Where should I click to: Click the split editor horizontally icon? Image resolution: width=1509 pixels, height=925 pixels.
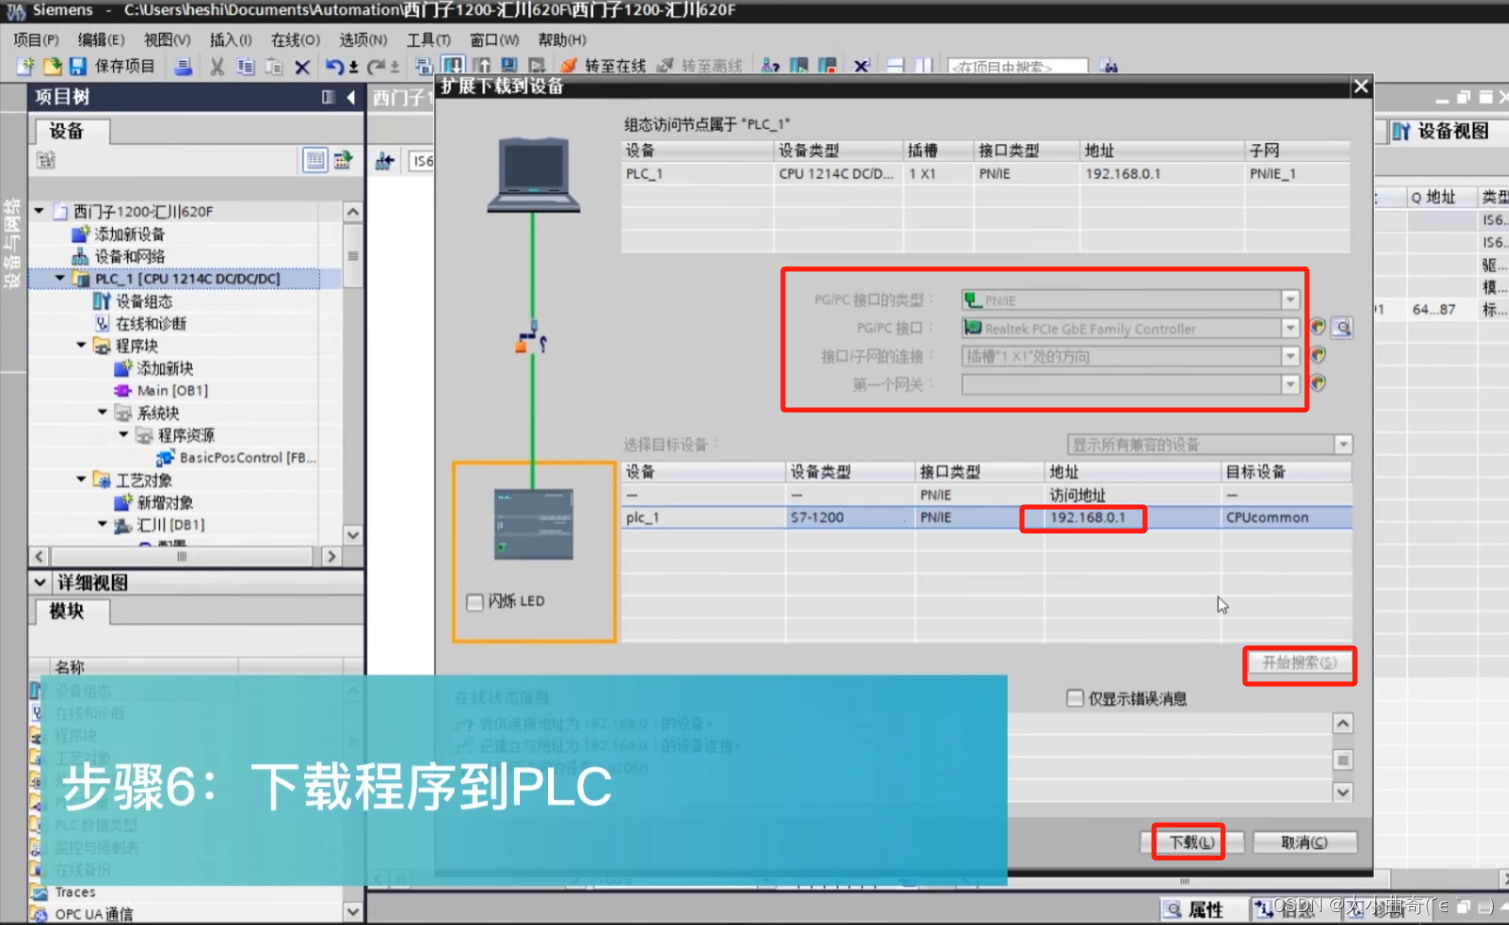pyautogui.click(x=895, y=66)
